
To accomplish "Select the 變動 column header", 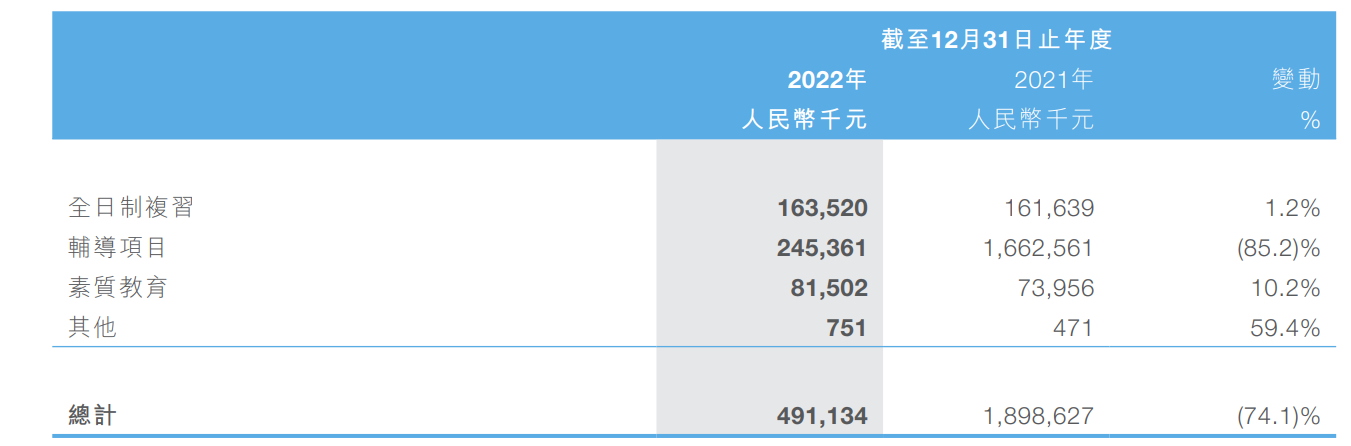I will pos(1296,80).
